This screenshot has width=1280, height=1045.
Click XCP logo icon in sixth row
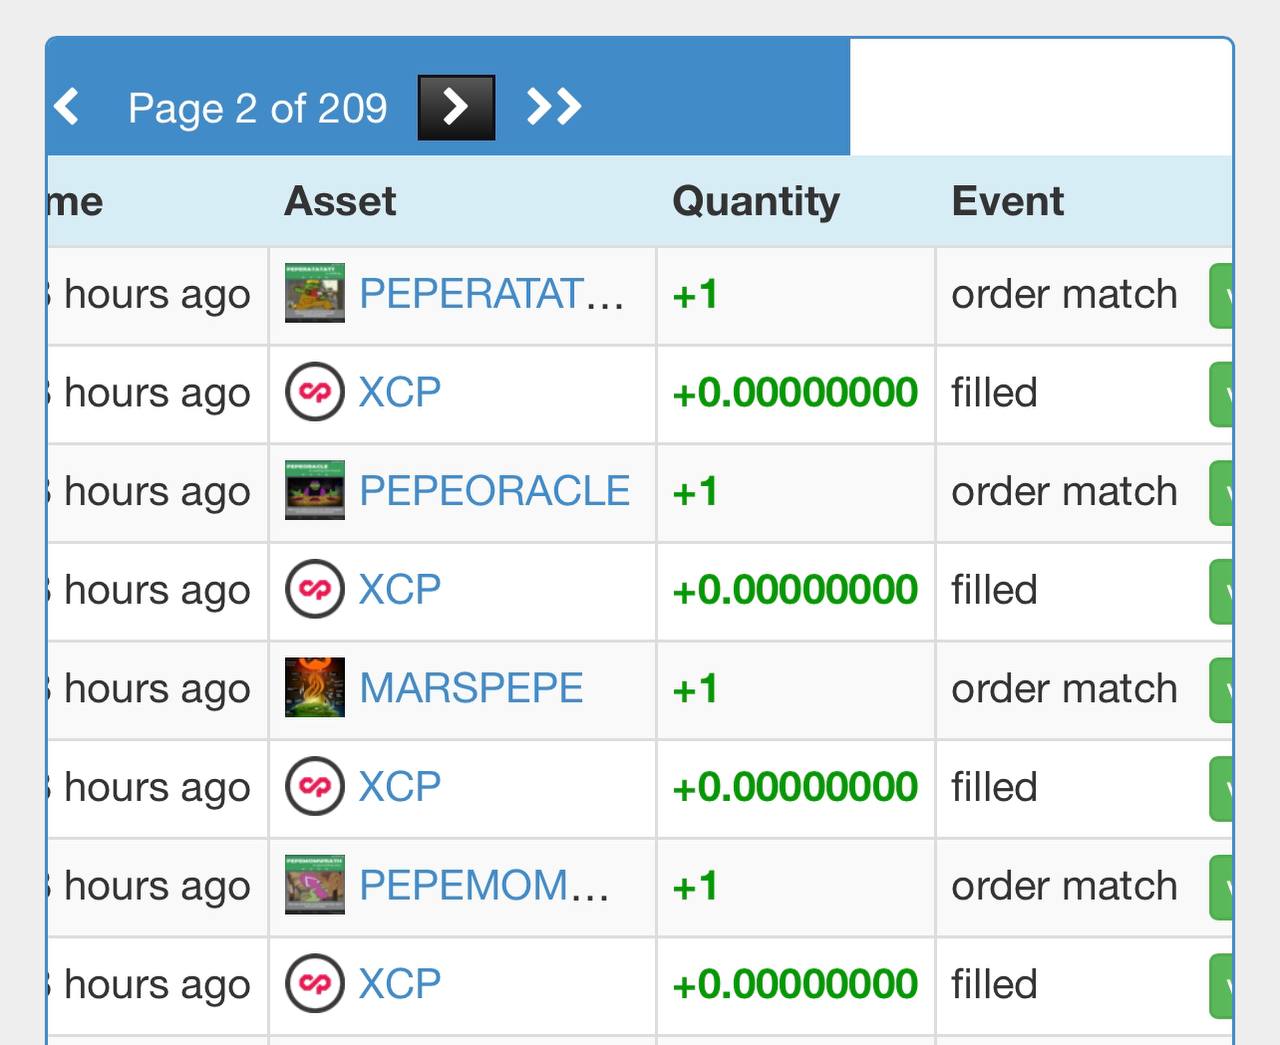[315, 786]
